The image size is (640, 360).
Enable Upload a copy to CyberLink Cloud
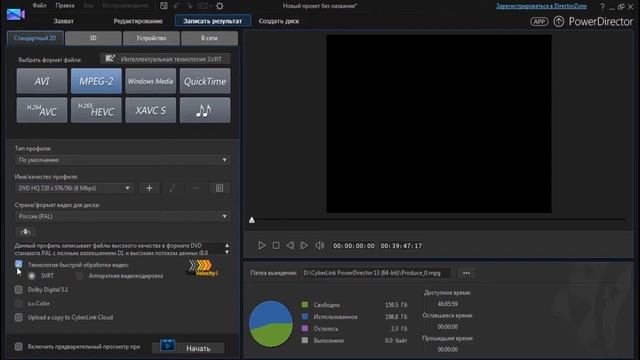pyautogui.click(x=19, y=317)
